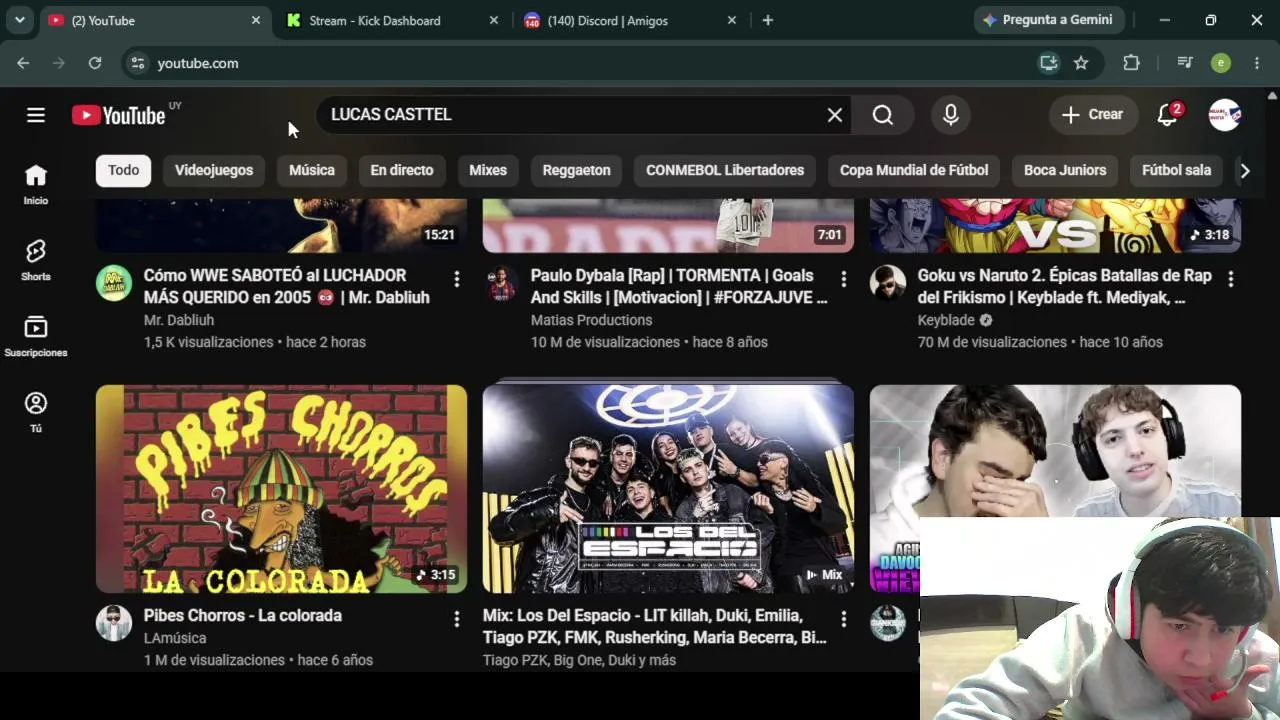Image resolution: width=1280 pixels, height=720 pixels.
Task: Switch to Discord | Amigos tab
Action: pos(631,20)
